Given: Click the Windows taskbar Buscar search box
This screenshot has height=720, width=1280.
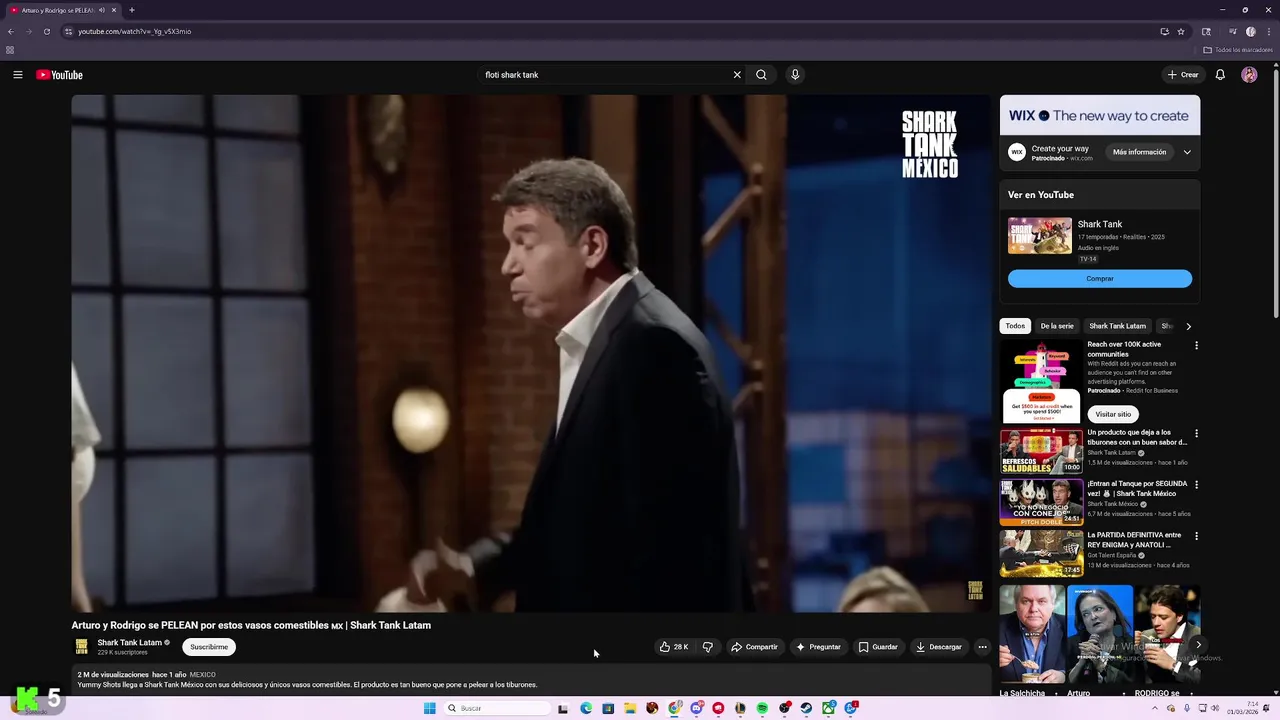Looking at the screenshot, I should [496, 708].
